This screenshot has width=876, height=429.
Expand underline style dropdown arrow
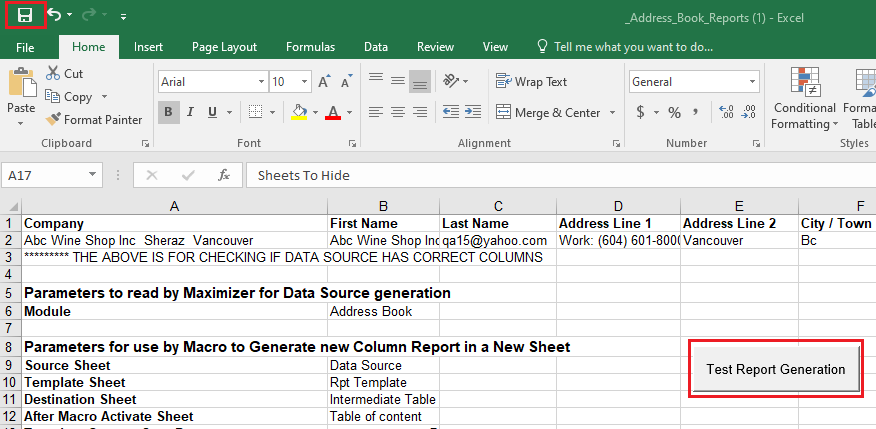tap(229, 112)
